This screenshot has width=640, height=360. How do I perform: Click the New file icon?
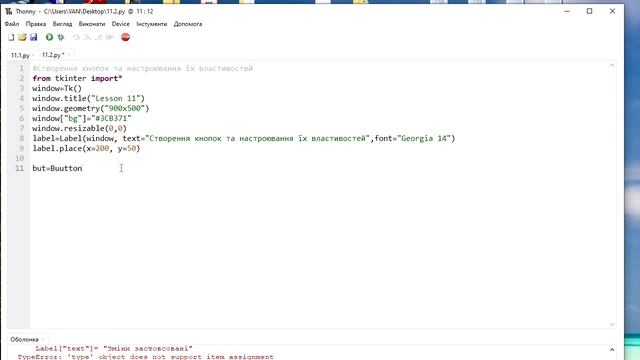(x=11, y=37)
